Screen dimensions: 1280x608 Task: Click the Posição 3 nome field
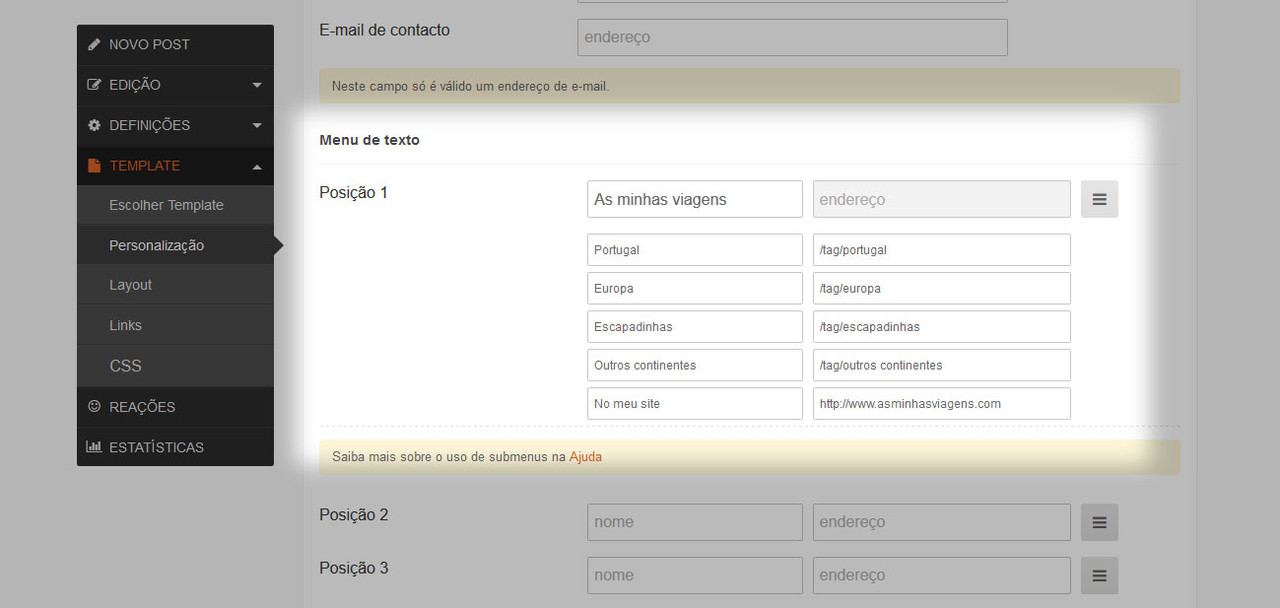pyautogui.click(x=695, y=575)
